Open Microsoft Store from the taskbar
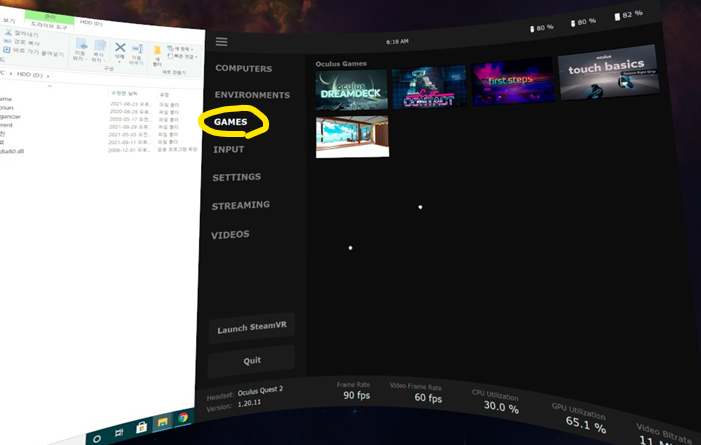Image resolution: width=701 pixels, height=445 pixels. pyautogui.click(x=141, y=428)
